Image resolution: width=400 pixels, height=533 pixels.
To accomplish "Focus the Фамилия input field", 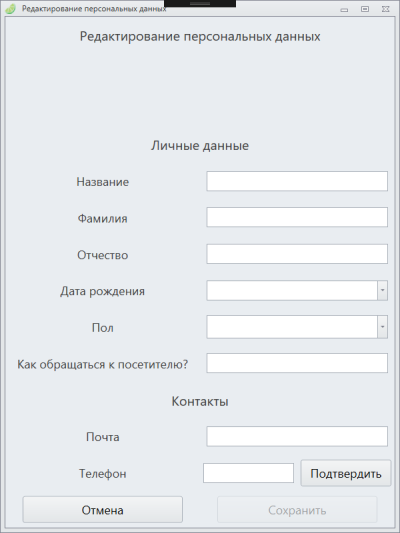I will click(297, 217).
